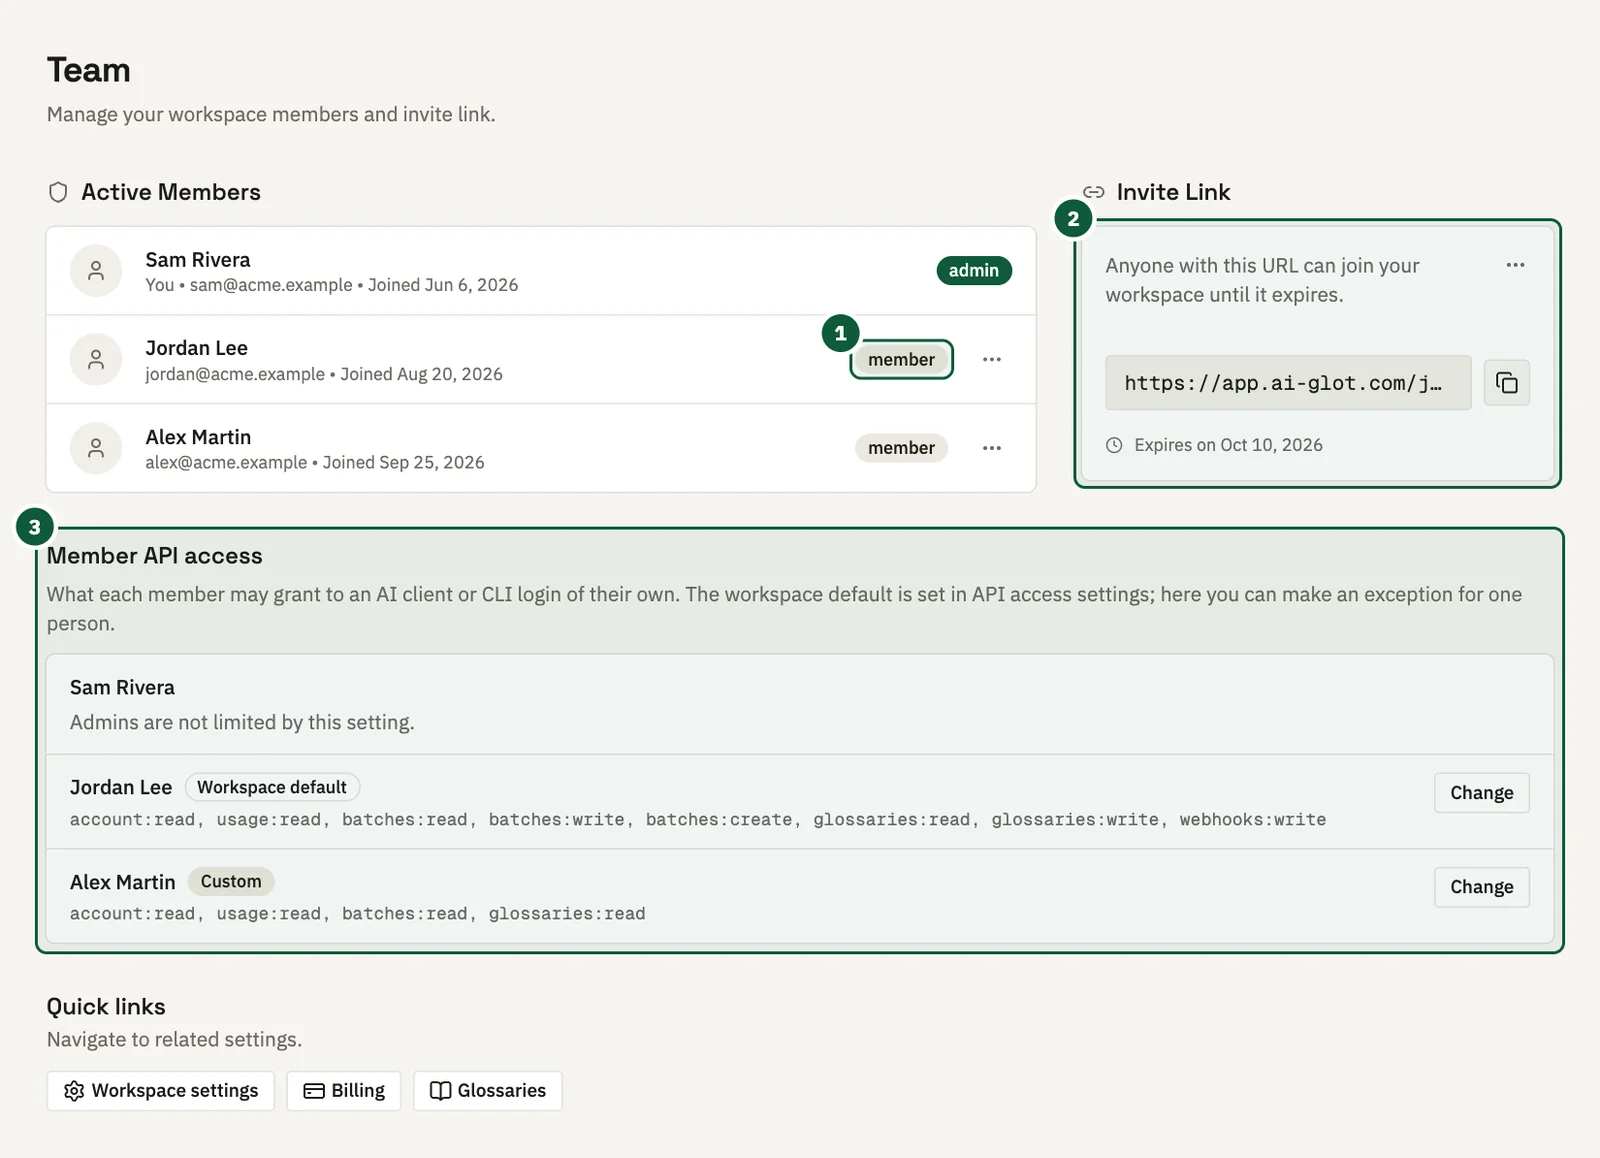
Task: Click sam@acme.example joined details
Action: (x=332, y=285)
